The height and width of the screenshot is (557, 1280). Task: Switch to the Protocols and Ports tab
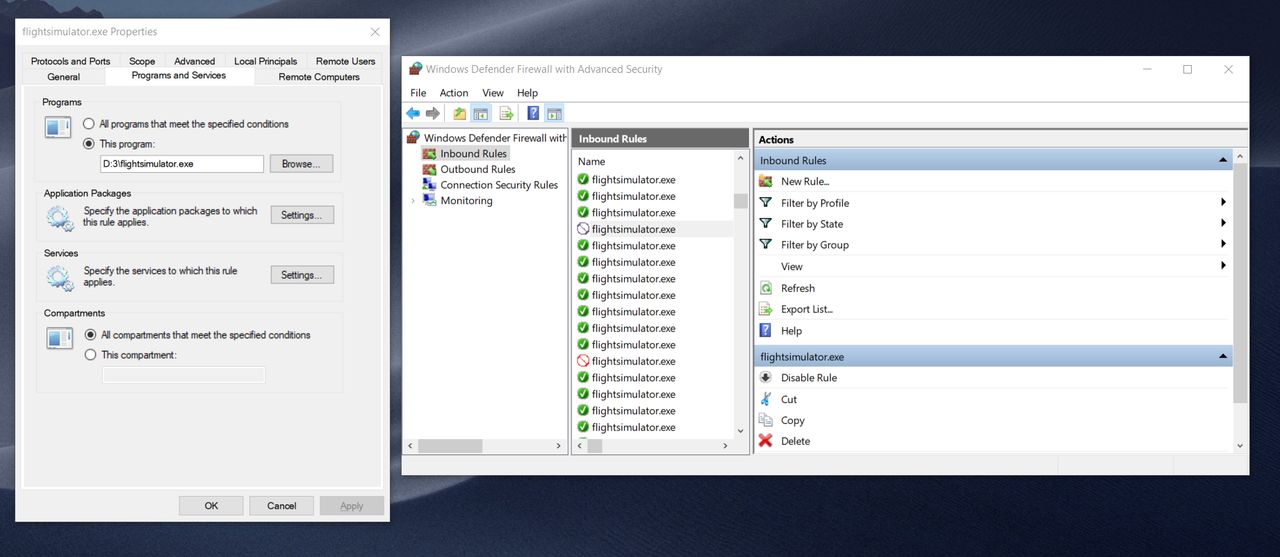(x=71, y=61)
